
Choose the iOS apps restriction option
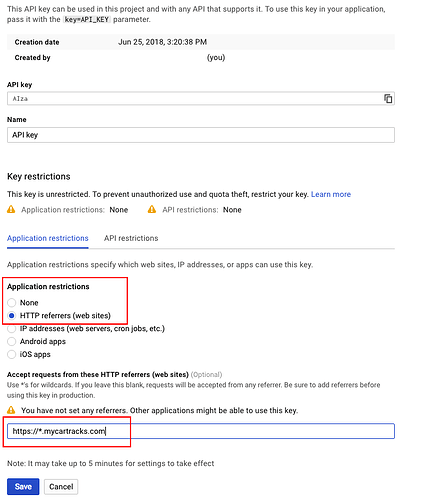pyautogui.click(x=11, y=354)
